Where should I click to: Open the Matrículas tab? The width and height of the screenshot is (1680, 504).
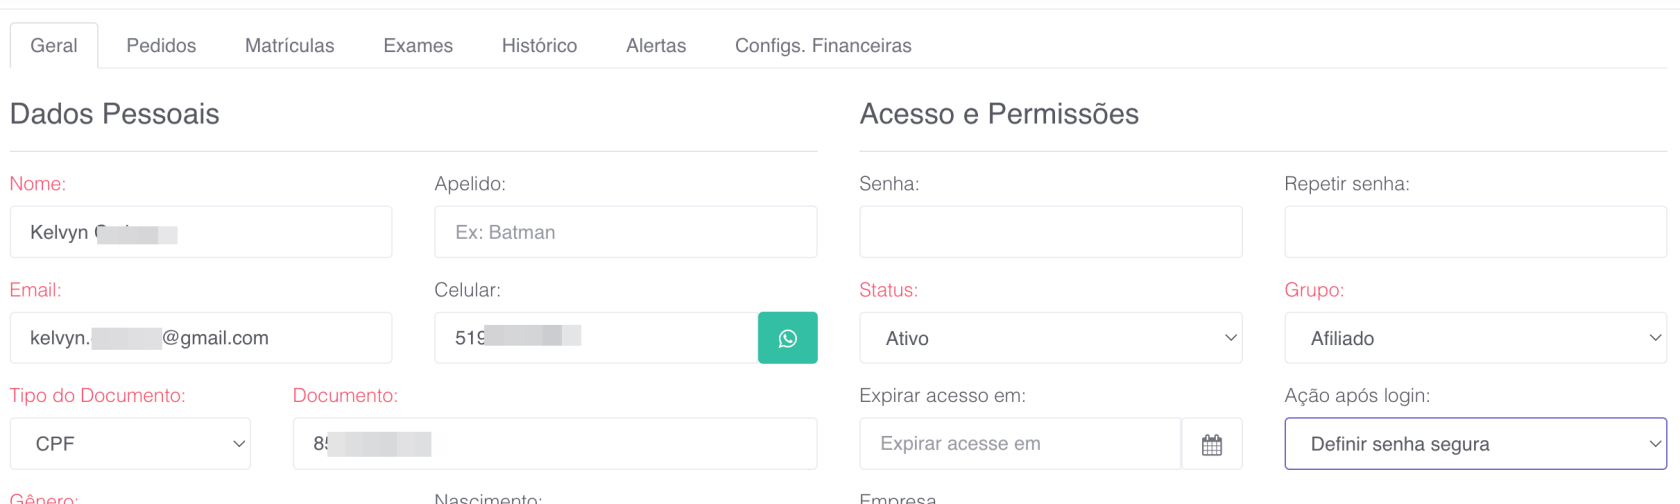pos(289,46)
